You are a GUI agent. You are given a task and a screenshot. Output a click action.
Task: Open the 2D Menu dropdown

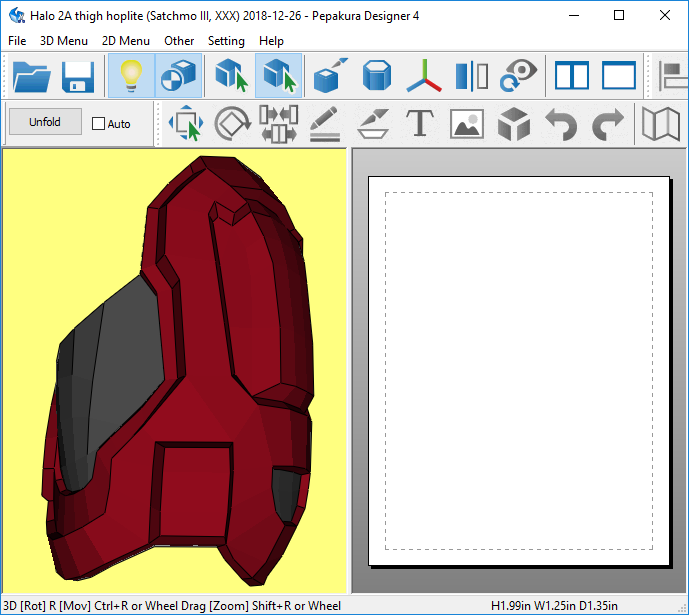click(x=126, y=41)
